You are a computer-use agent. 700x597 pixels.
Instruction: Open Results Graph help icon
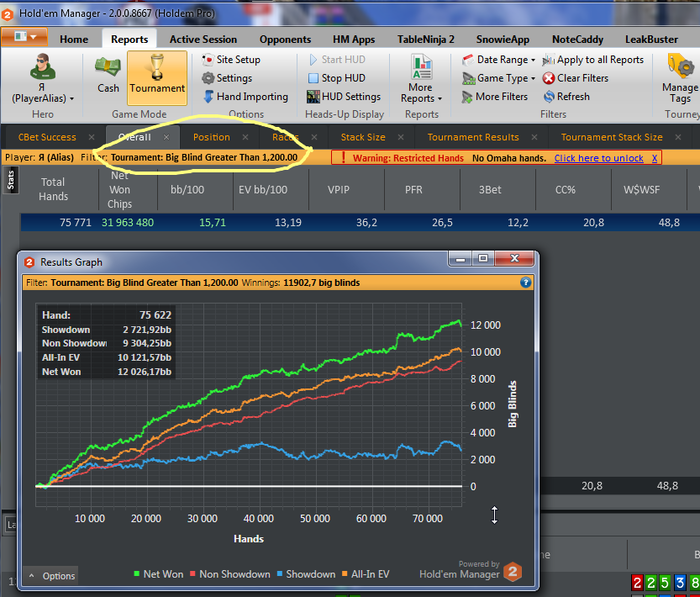525,282
